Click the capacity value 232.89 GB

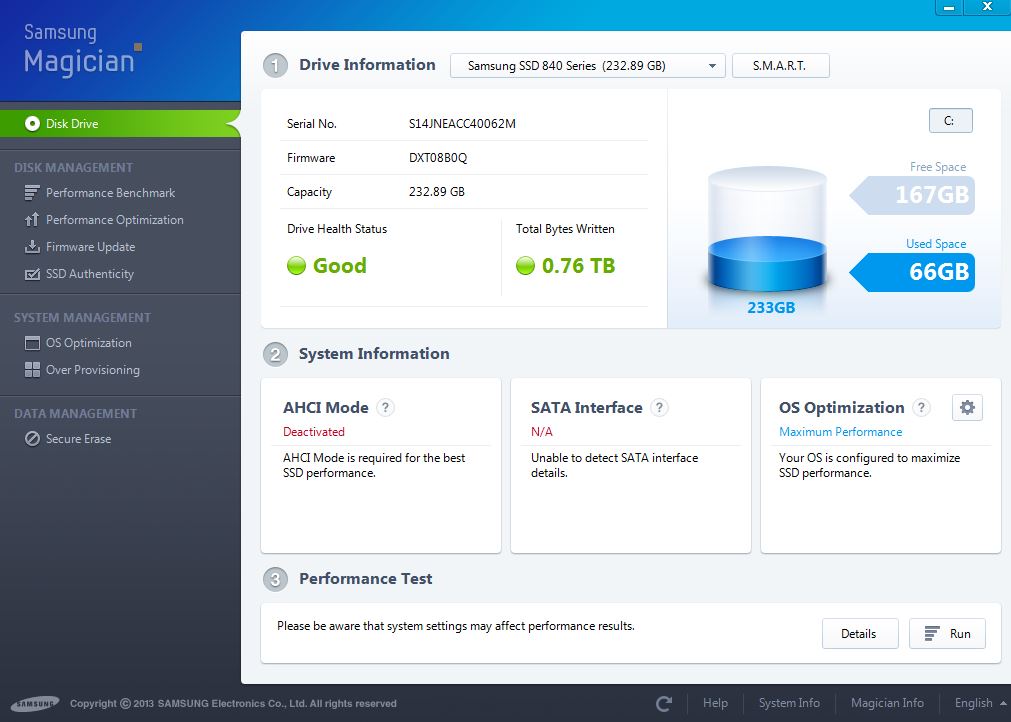point(437,192)
